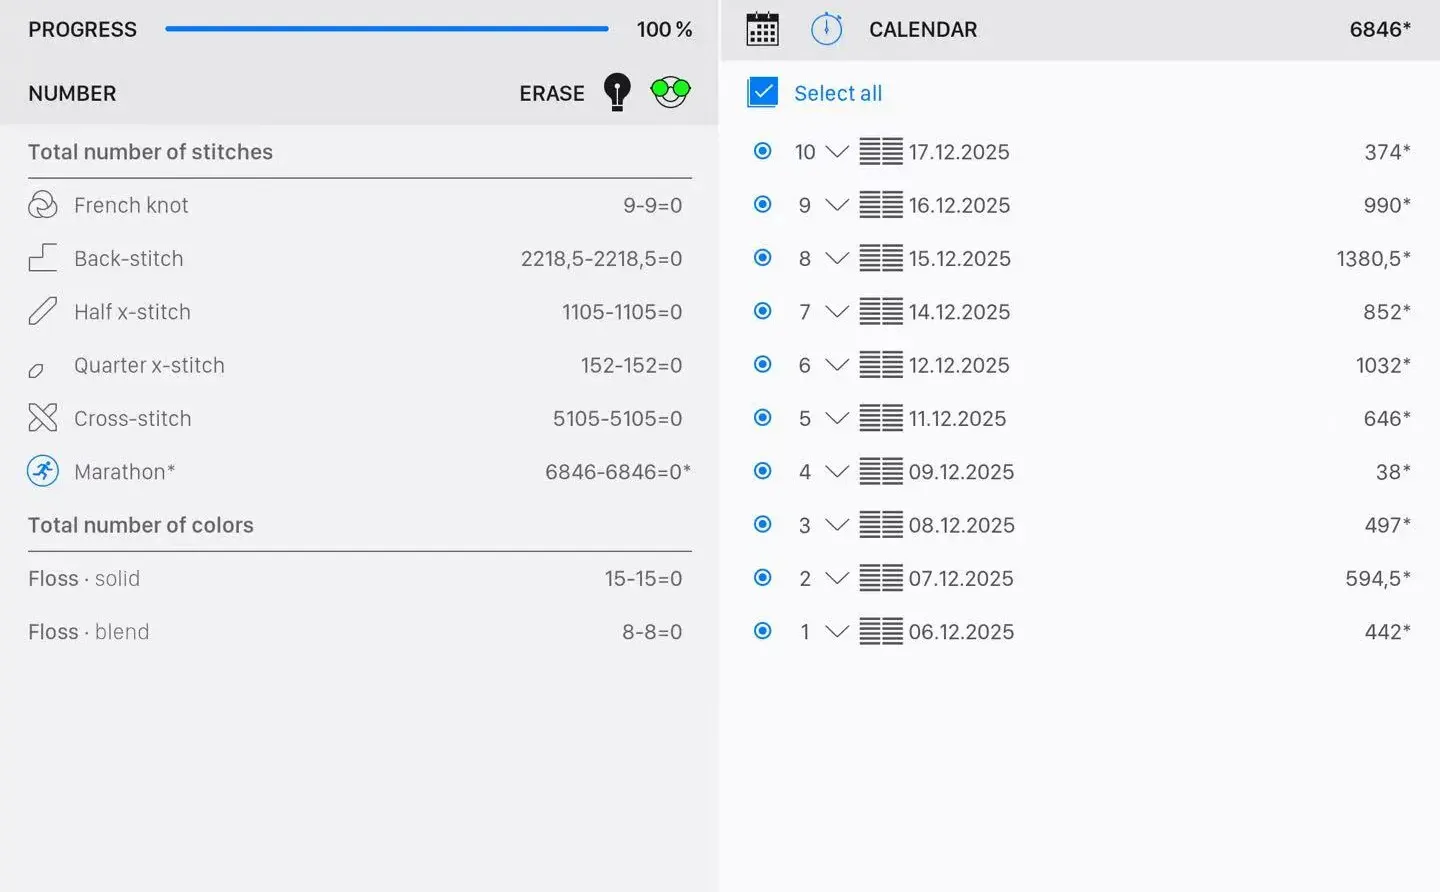Click list icon for 08.12.2025
The width and height of the screenshot is (1440, 892).
[881, 525]
